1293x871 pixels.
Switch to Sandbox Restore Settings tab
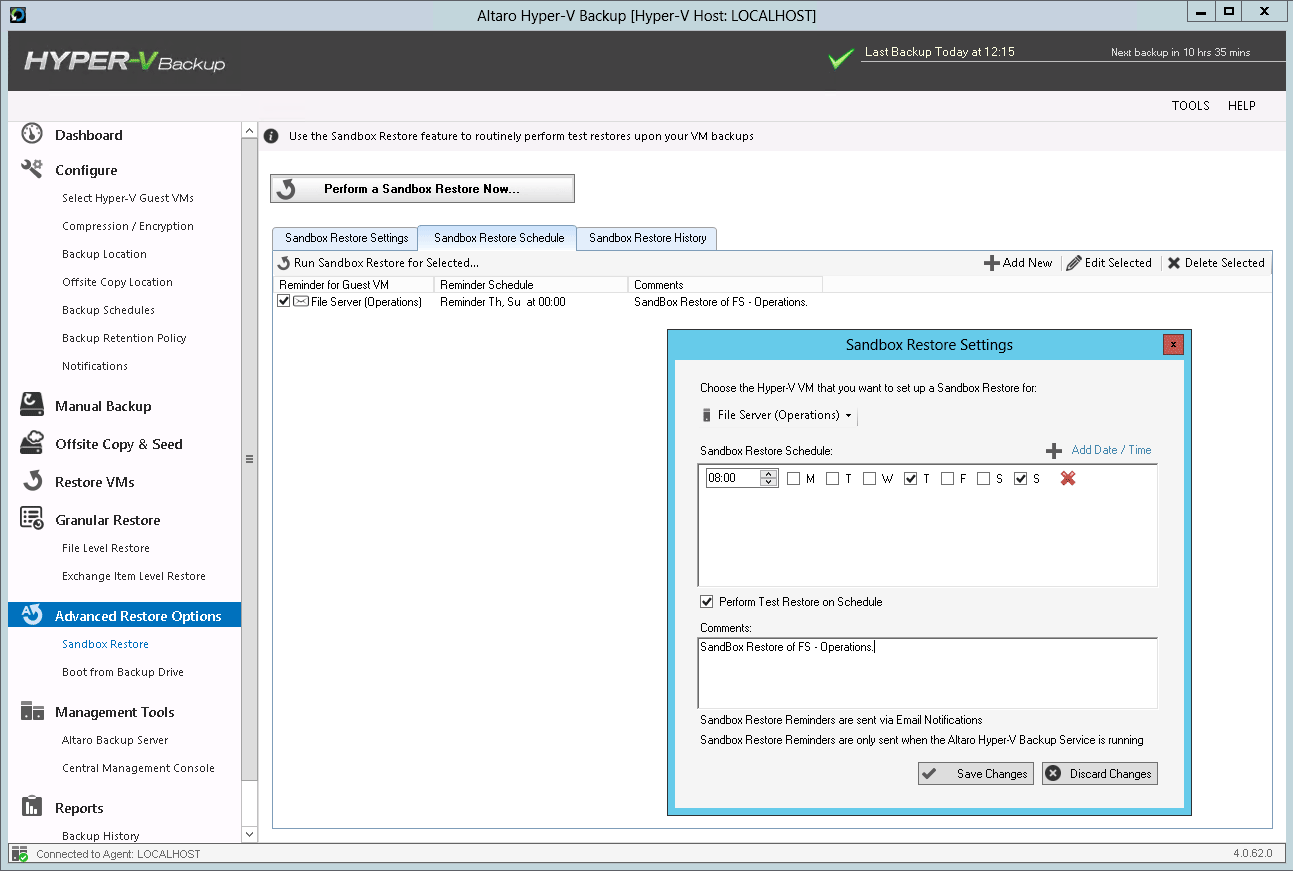(346, 238)
